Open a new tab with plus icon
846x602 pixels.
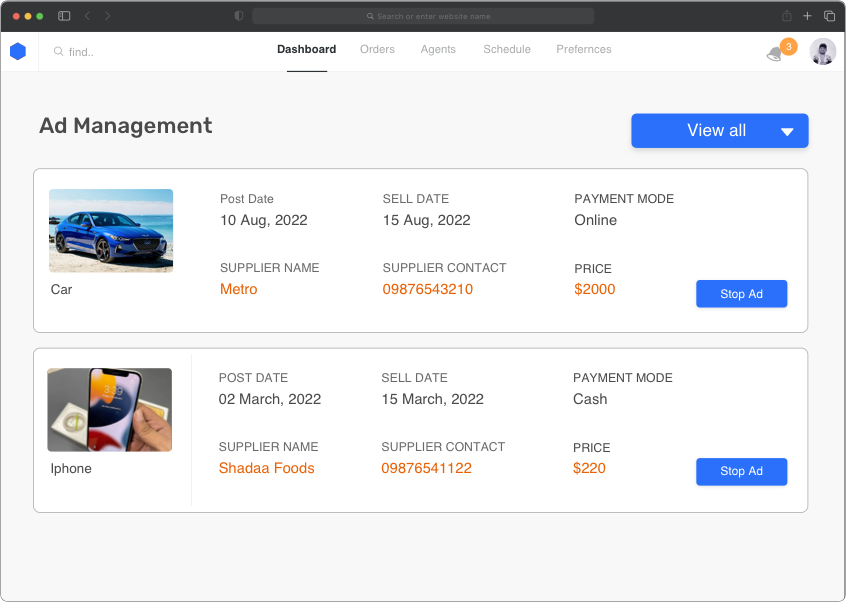(x=807, y=16)
